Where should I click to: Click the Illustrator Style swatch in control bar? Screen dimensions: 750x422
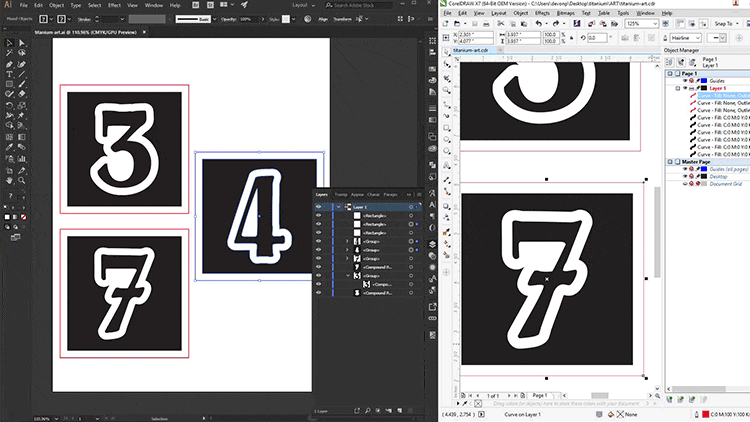tap(286, 19)
